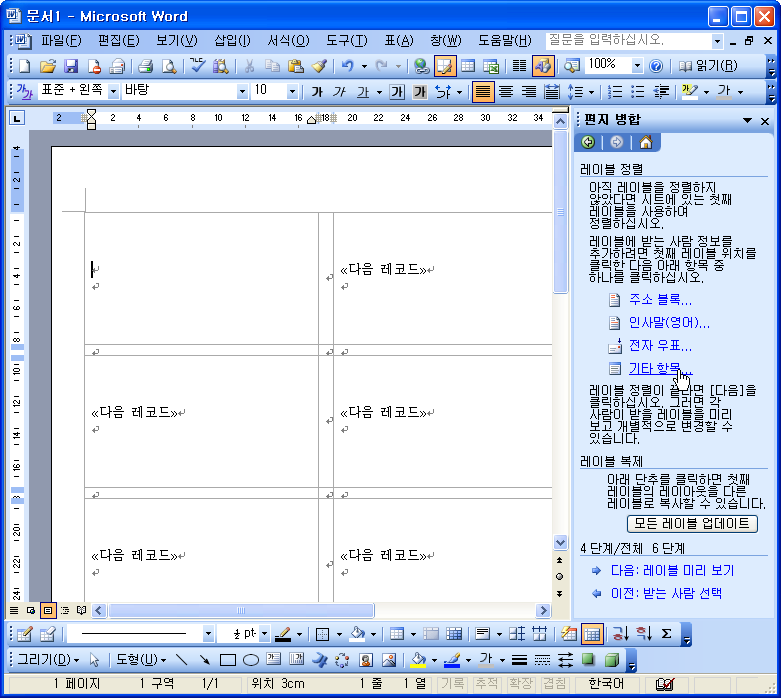Click the Font Color button in Formatting toolbar
Screen dimensions: 781x698
(x=724, y=92)
